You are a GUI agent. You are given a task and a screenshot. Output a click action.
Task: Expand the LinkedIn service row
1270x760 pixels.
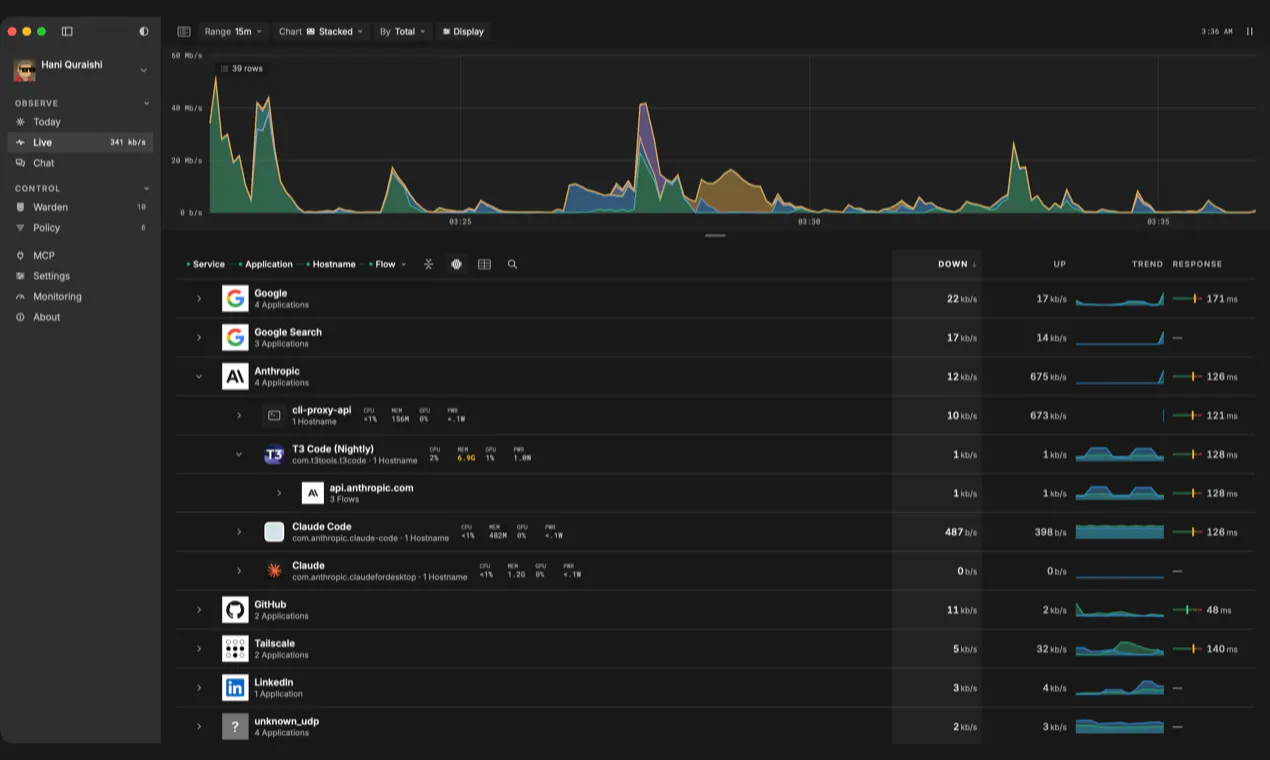coord(199,688)
